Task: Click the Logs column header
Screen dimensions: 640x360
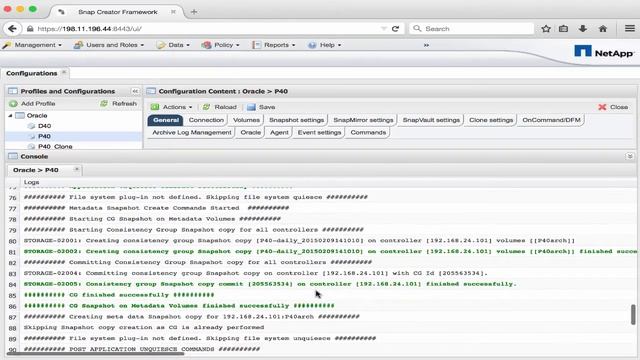Action: (x=31, y=182)
